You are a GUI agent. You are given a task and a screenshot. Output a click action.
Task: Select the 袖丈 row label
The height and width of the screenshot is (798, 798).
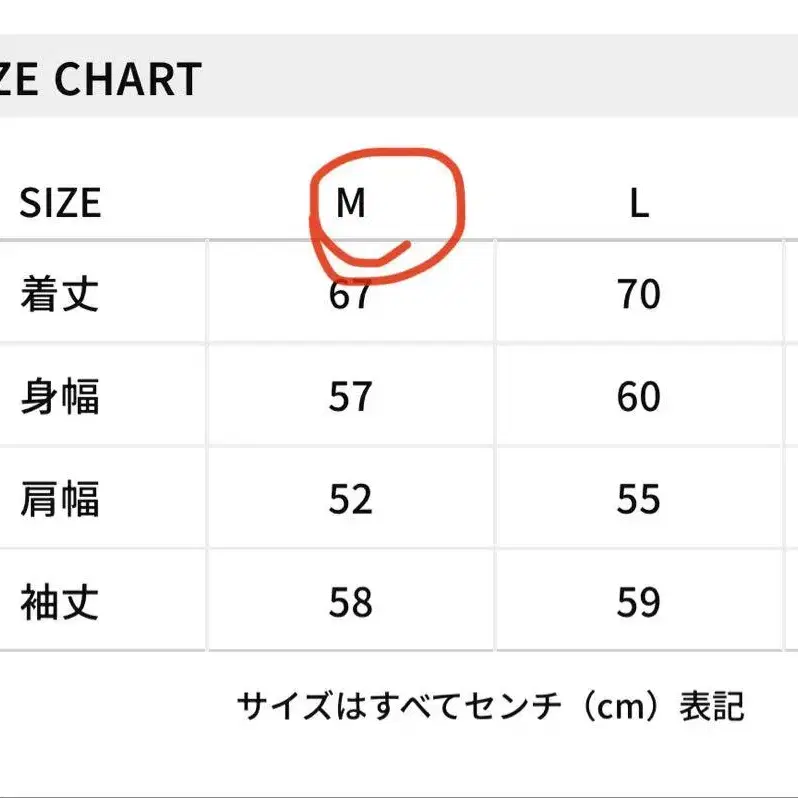60,602
